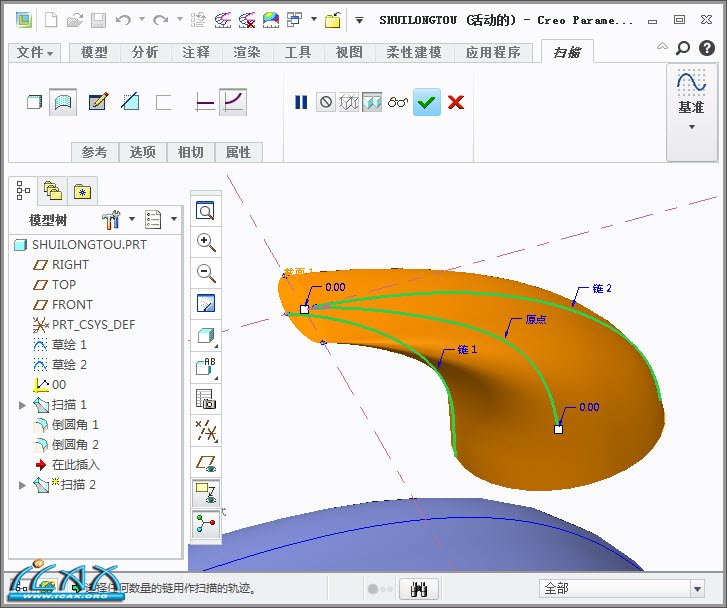Open the 选项 panel tab
727x608 pixels.
143,152
